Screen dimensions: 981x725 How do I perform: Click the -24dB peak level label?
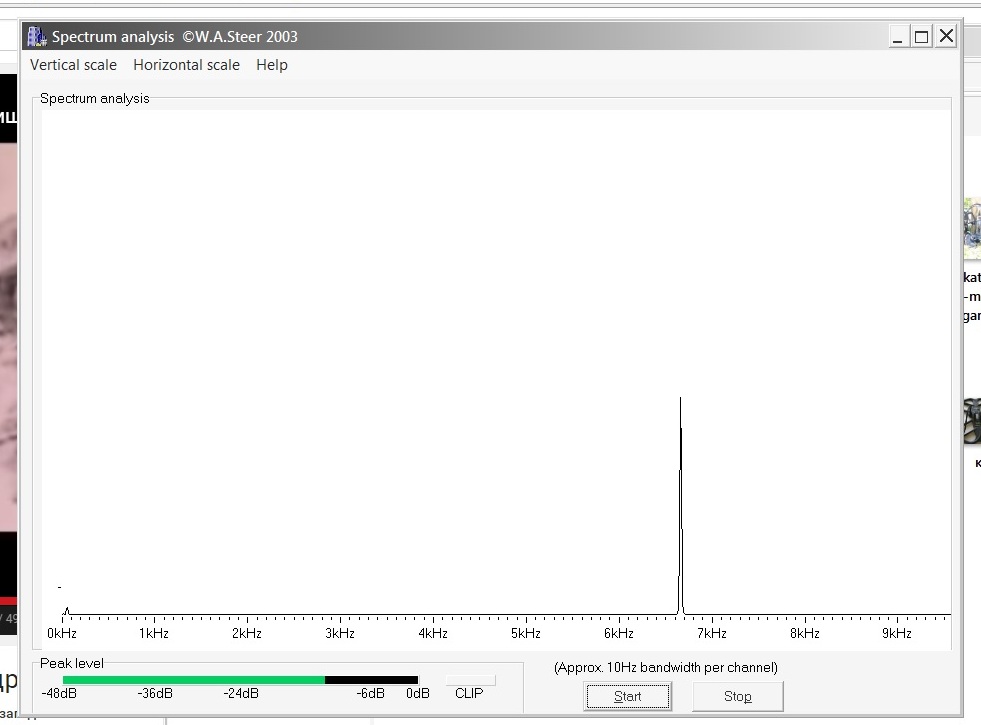tap(241, 693)
